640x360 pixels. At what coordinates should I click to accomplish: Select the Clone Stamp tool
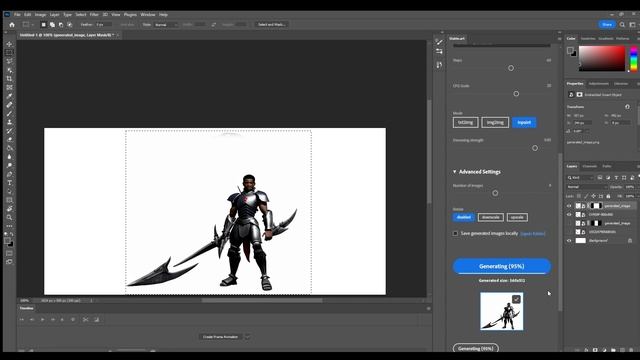9,122
